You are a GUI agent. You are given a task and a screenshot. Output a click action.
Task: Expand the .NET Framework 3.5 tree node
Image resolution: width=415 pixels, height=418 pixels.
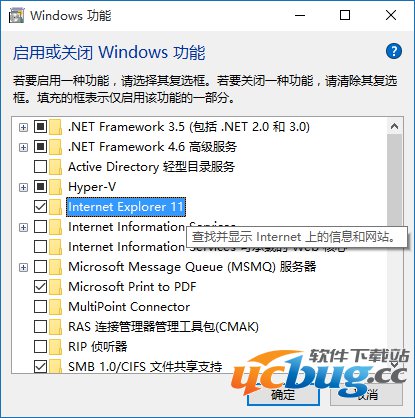(23, 127)
